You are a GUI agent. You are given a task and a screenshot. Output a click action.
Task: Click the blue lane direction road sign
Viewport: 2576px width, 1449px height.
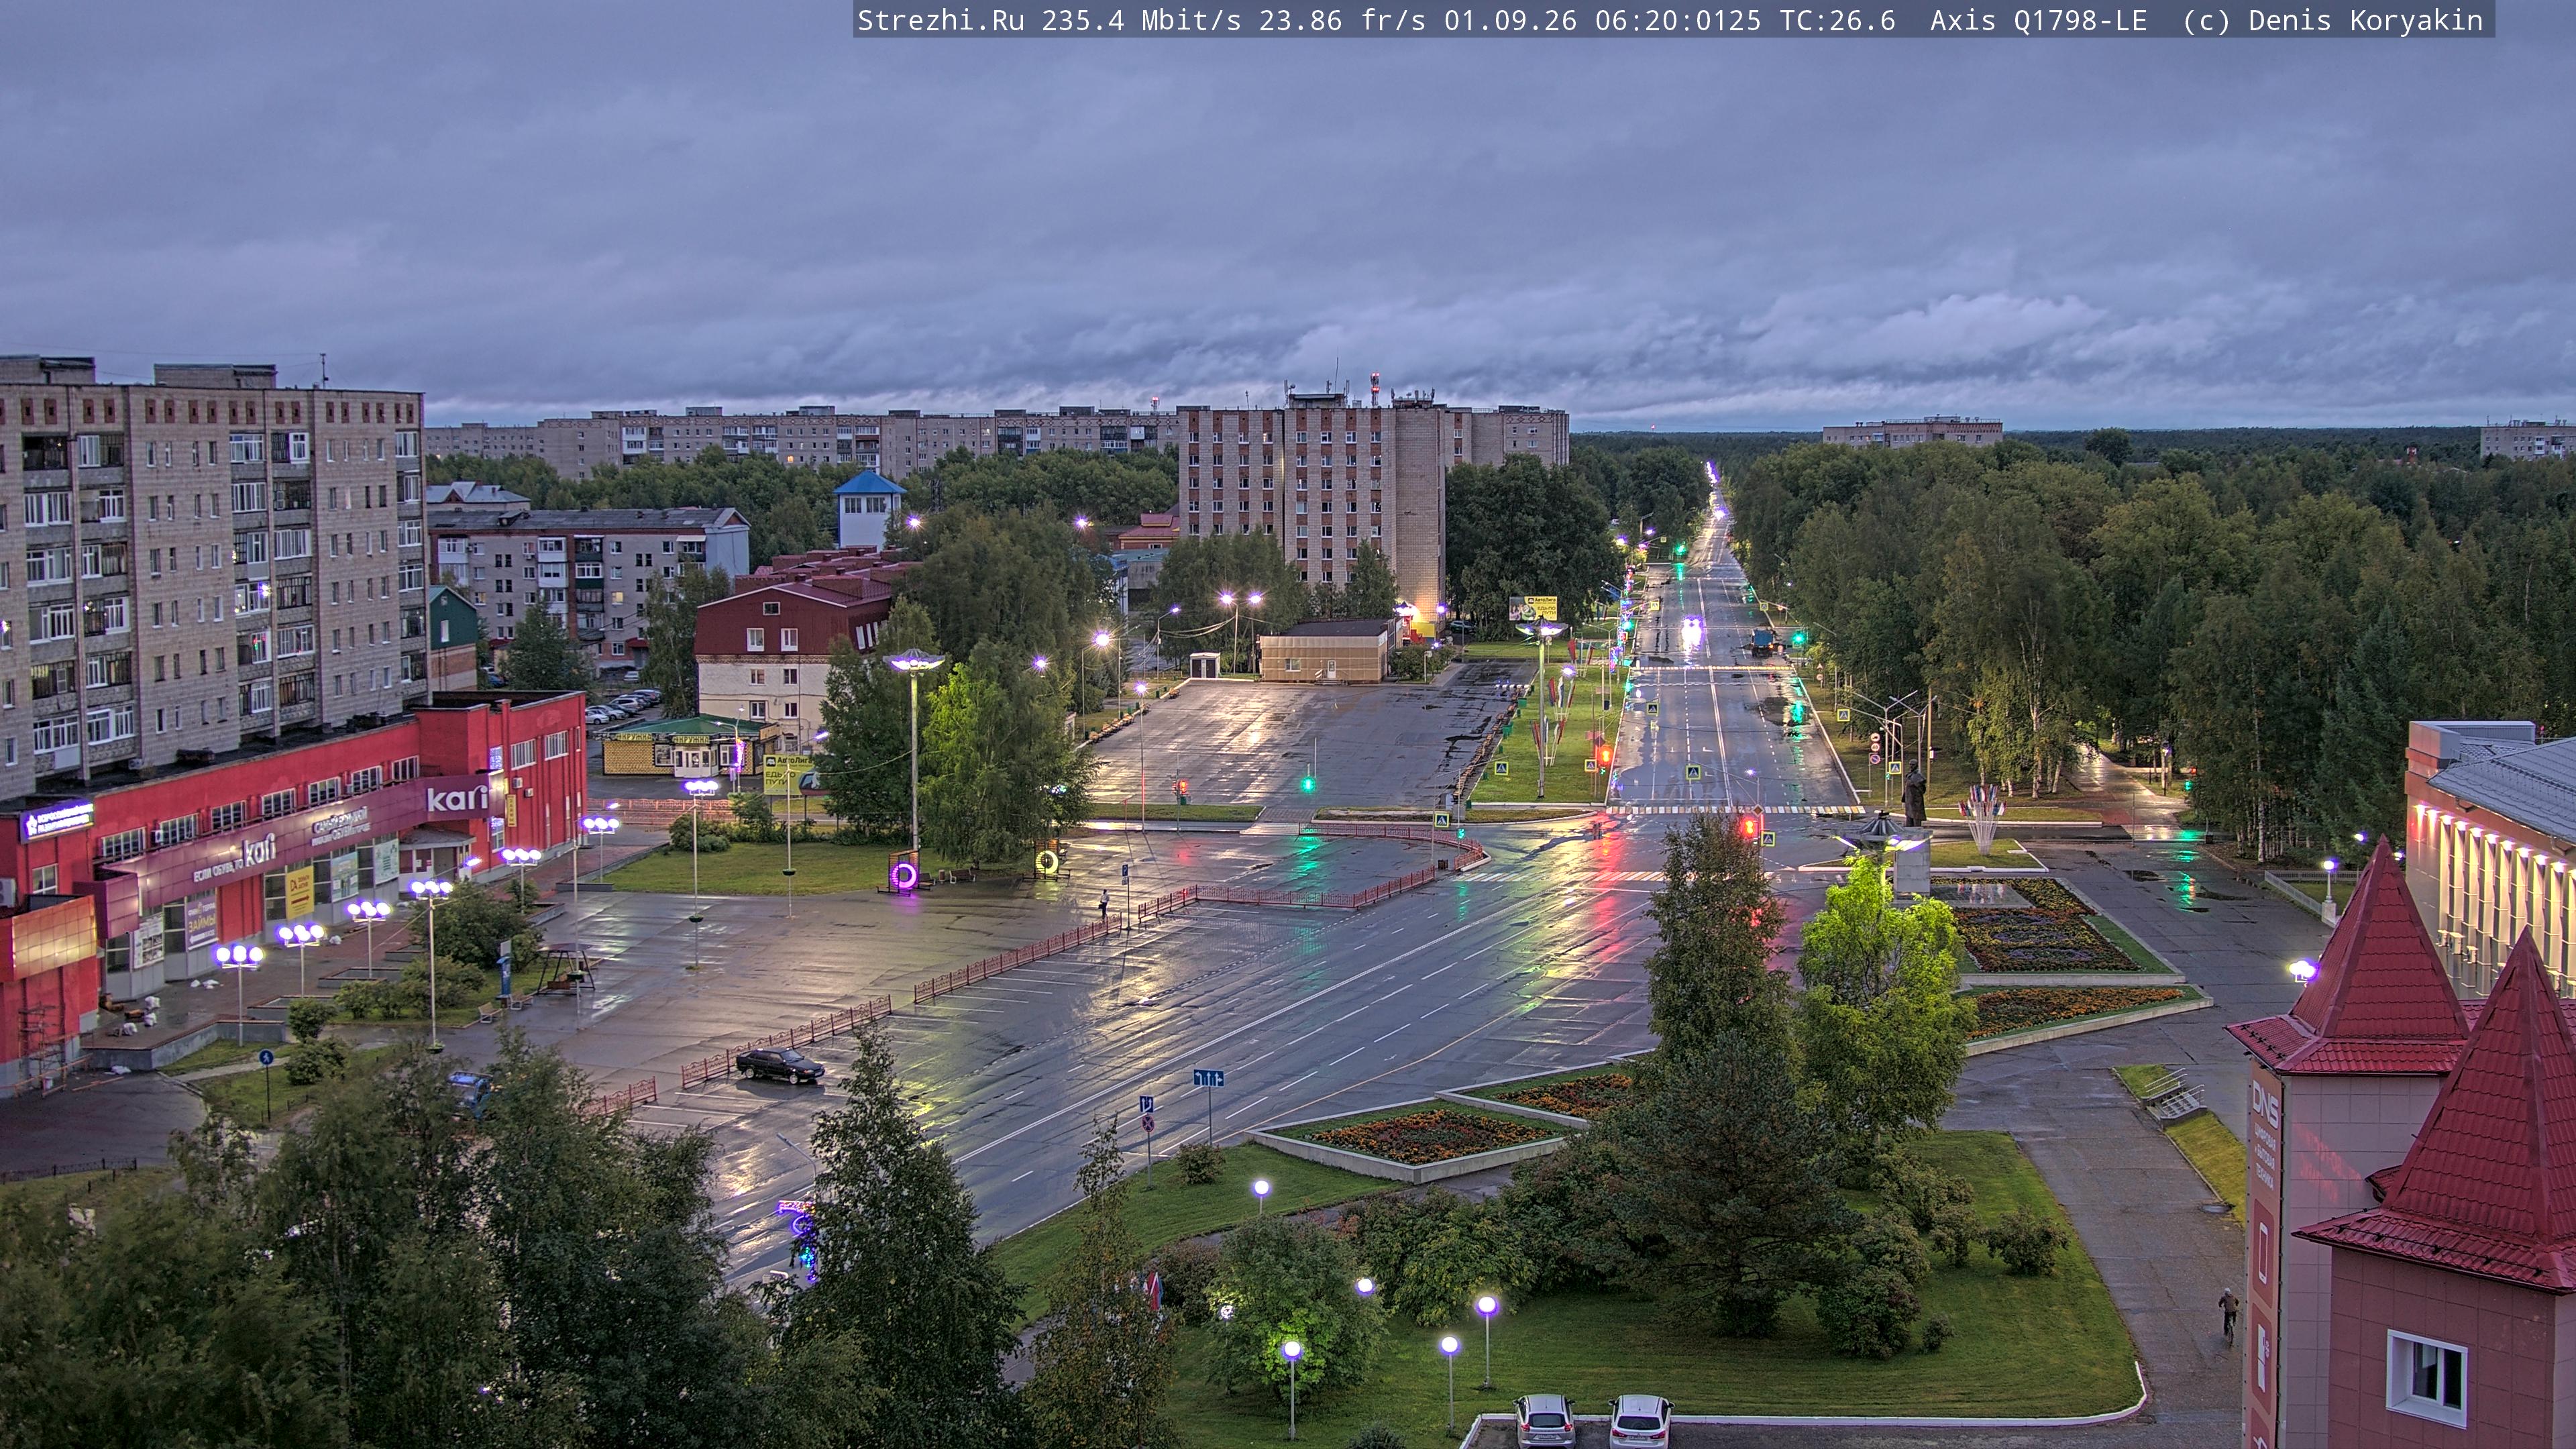[1208, 1078]
